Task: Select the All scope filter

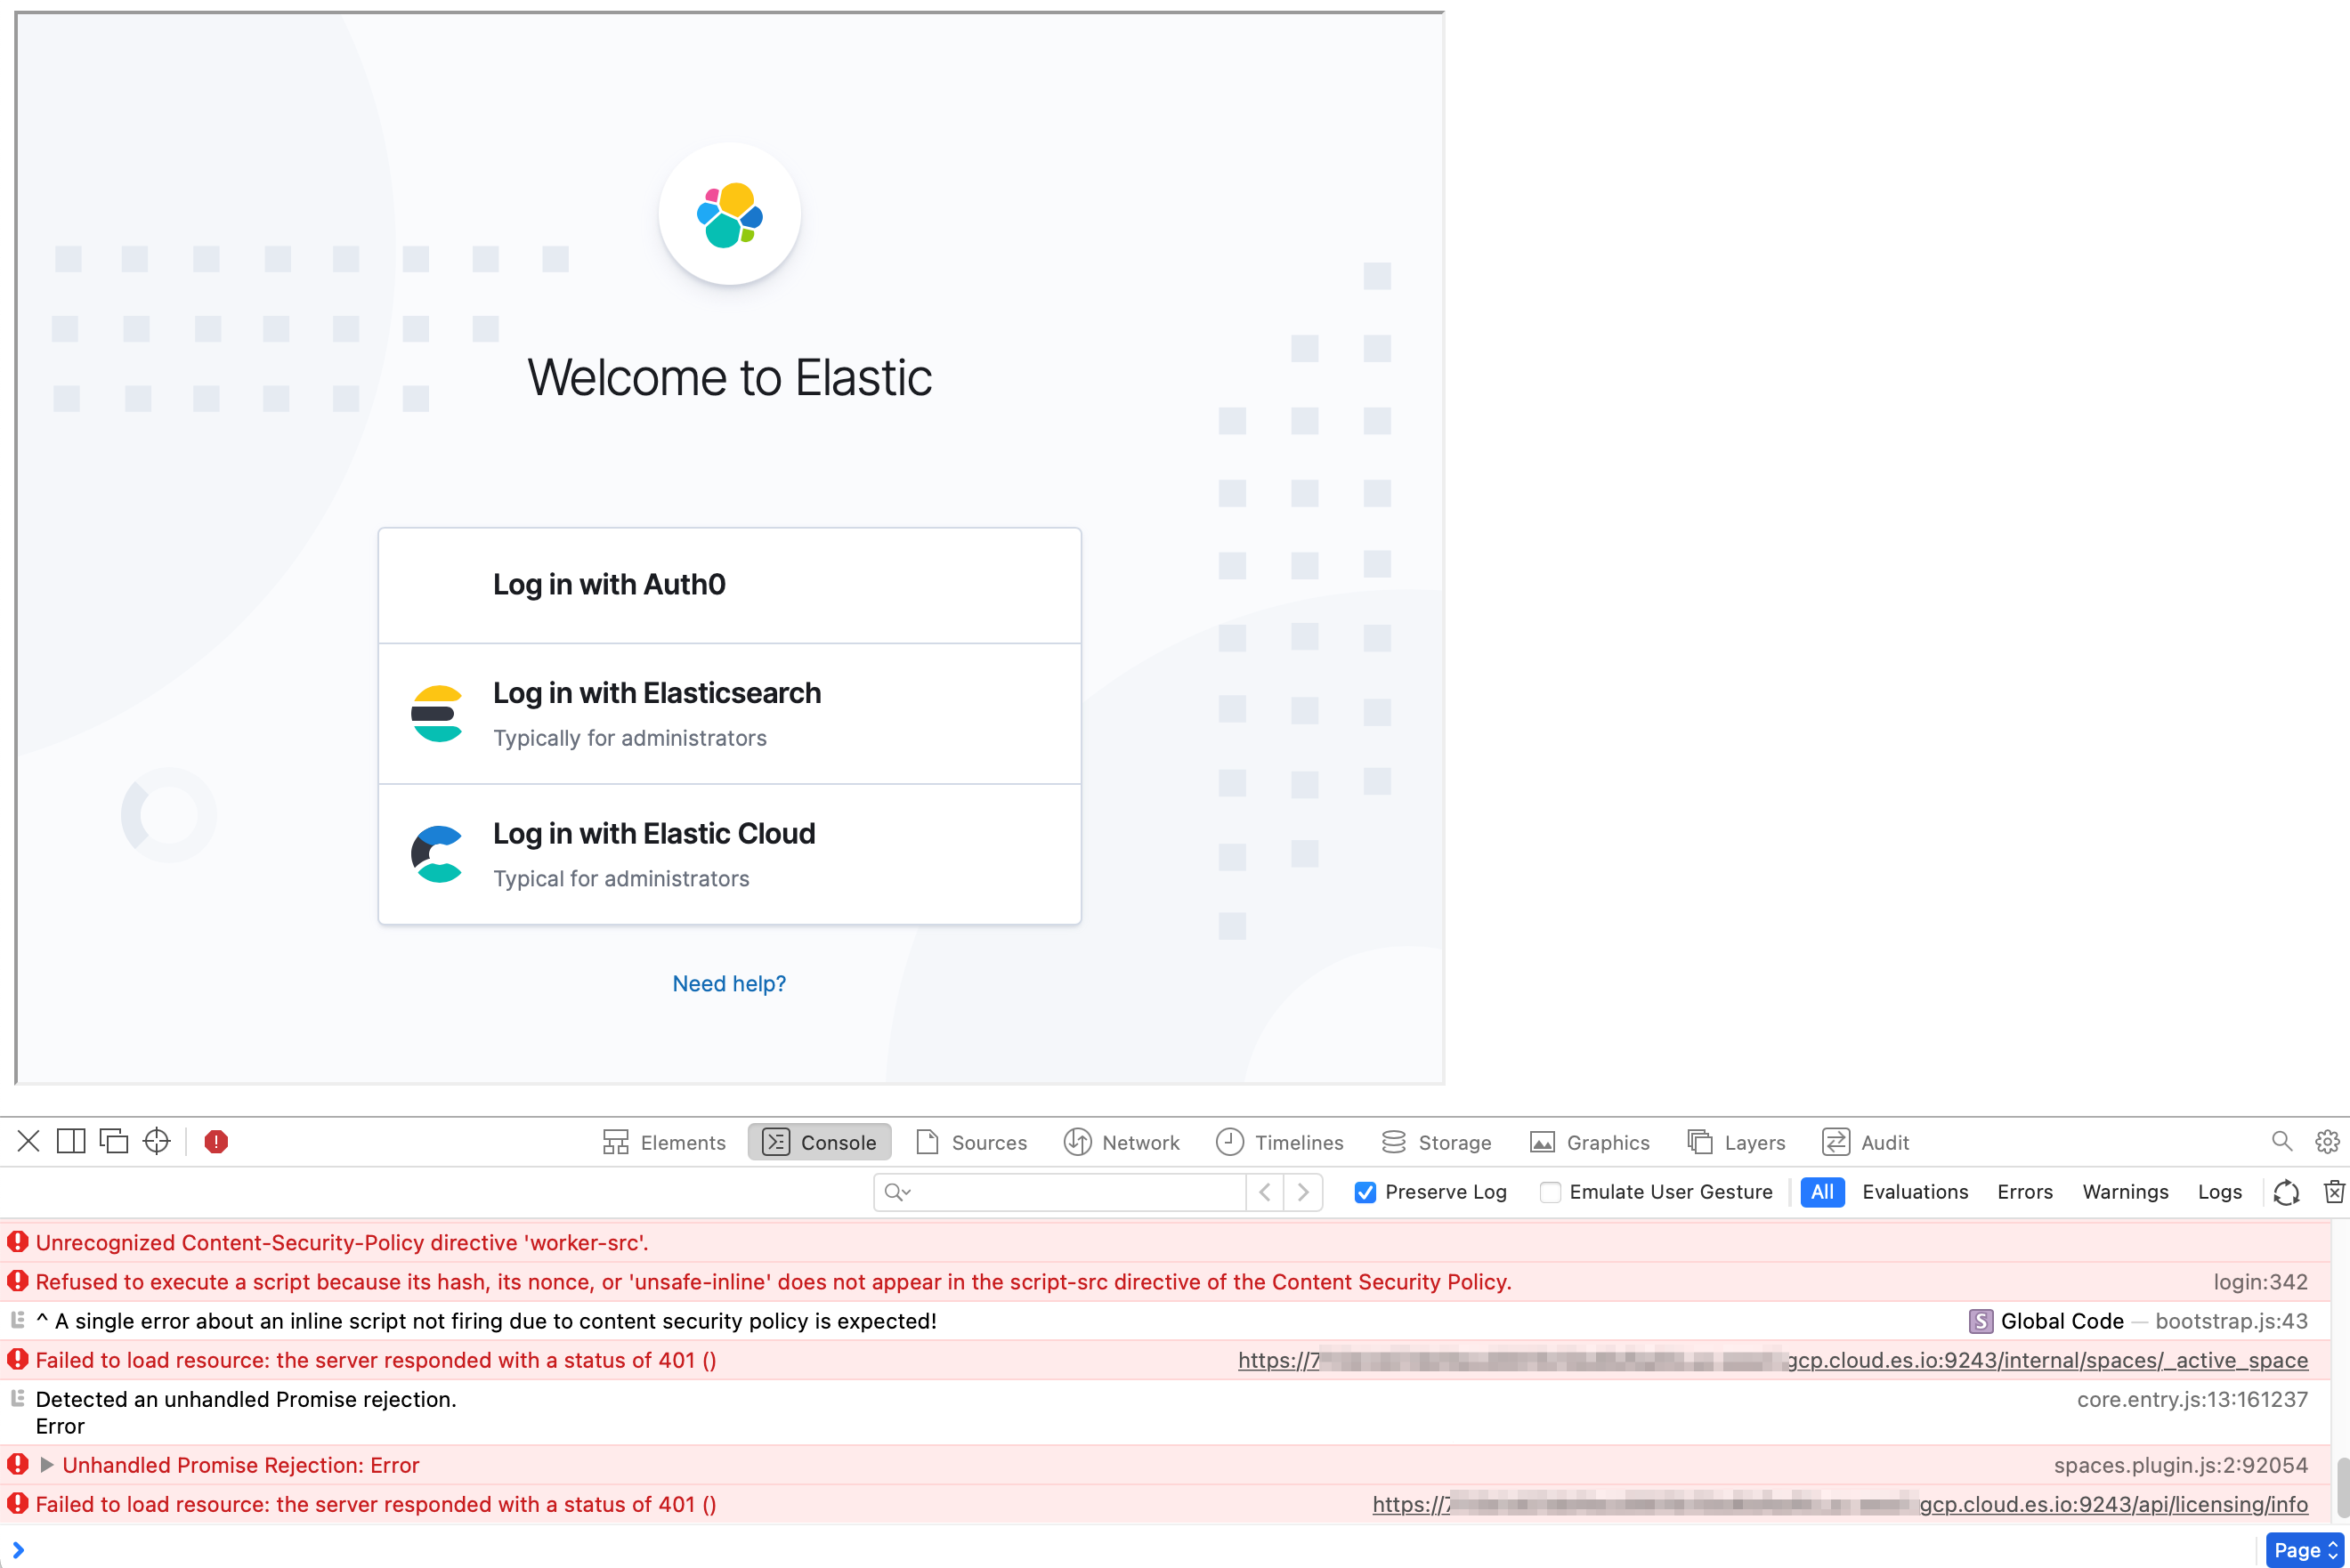Action: (x=1822, y=1192)
